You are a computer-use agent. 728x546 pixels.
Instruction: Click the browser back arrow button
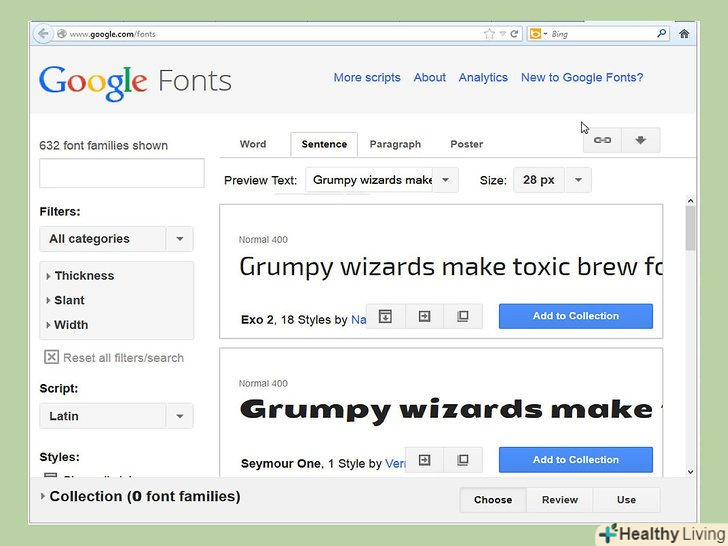coord(43,34)
